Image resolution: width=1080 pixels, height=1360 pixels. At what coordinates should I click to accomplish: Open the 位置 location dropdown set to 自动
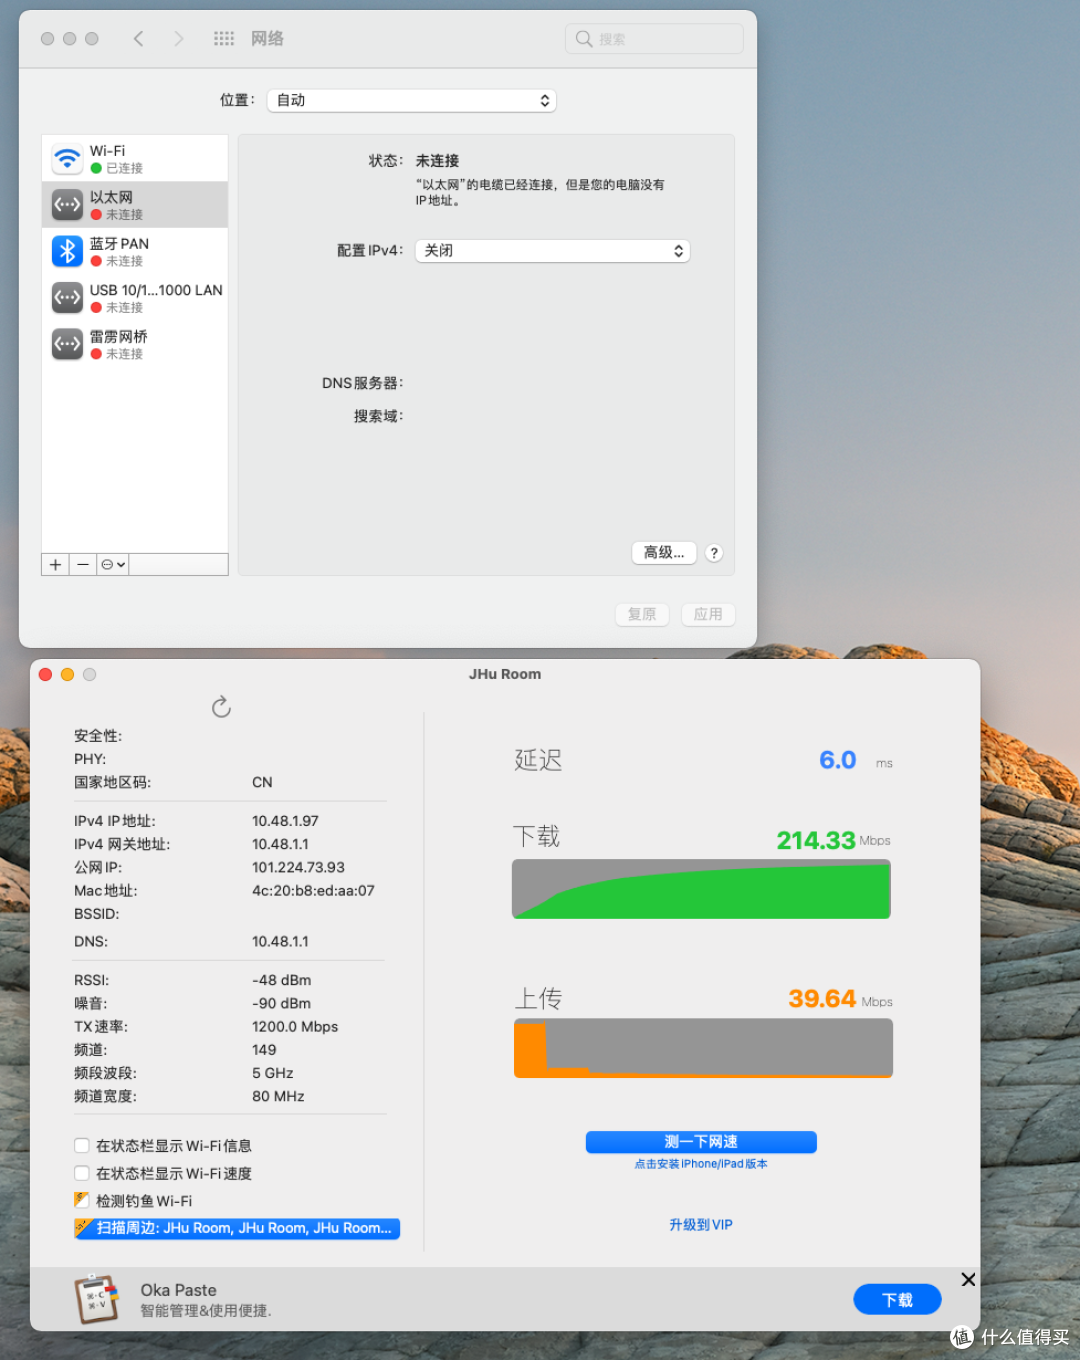411,101
